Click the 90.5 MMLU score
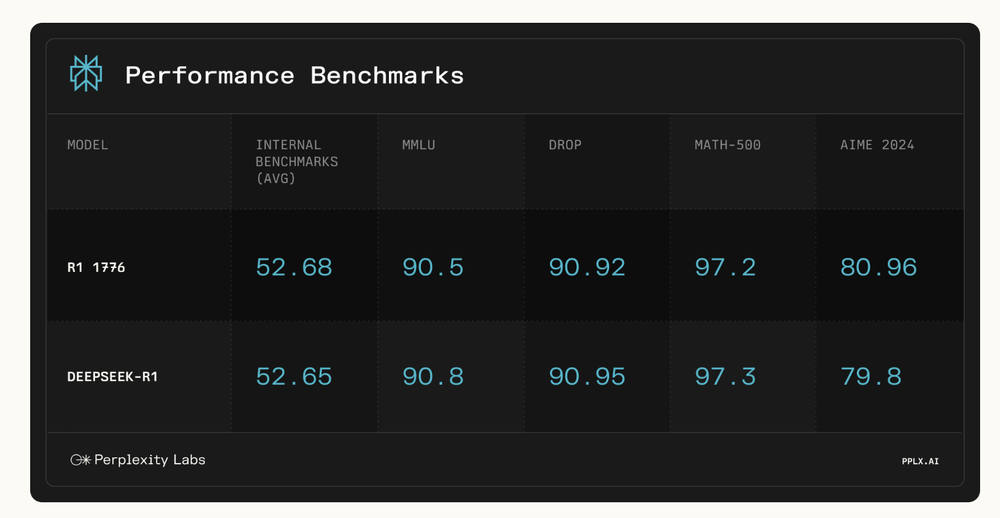 [x=433, y=267]
